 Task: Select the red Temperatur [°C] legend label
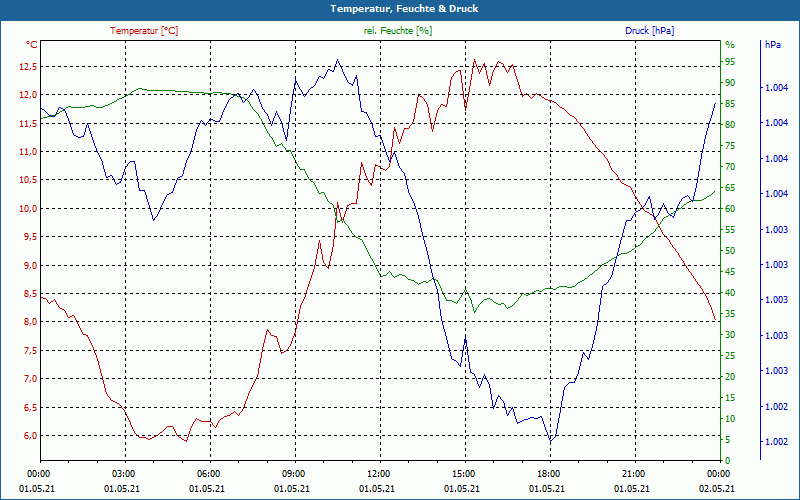pyautogui.click(x=144, y=31)
